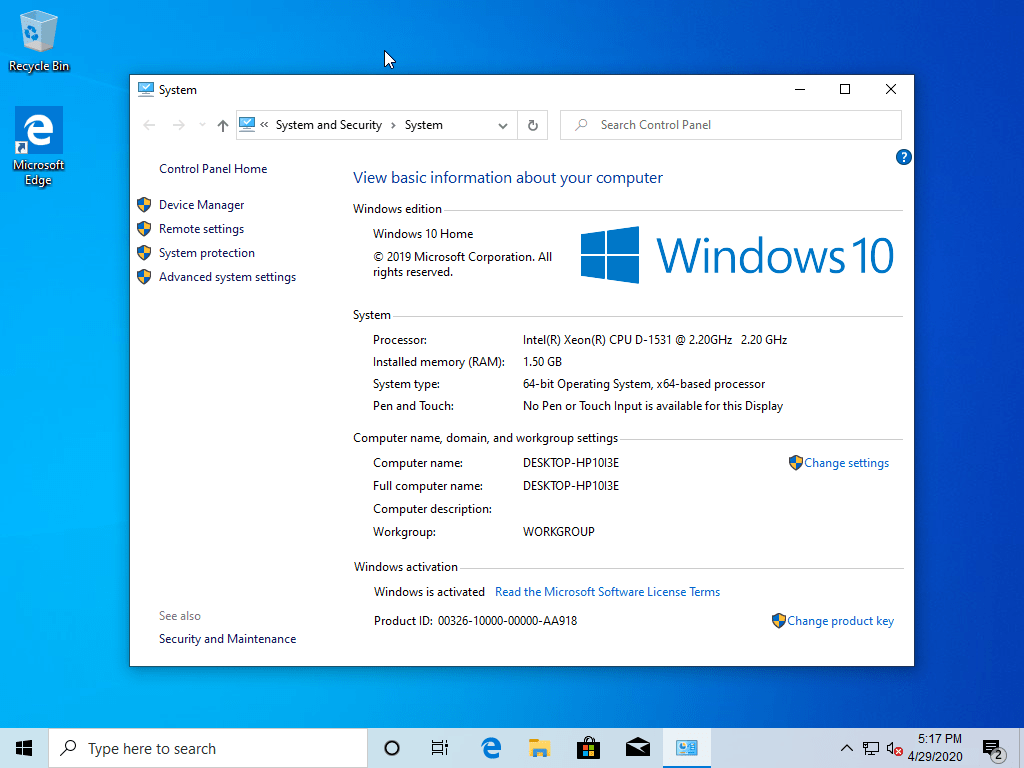Click the blue help question mark icon
The width and height of the screenshot is (1024, 768).
[x=903, y=157]
